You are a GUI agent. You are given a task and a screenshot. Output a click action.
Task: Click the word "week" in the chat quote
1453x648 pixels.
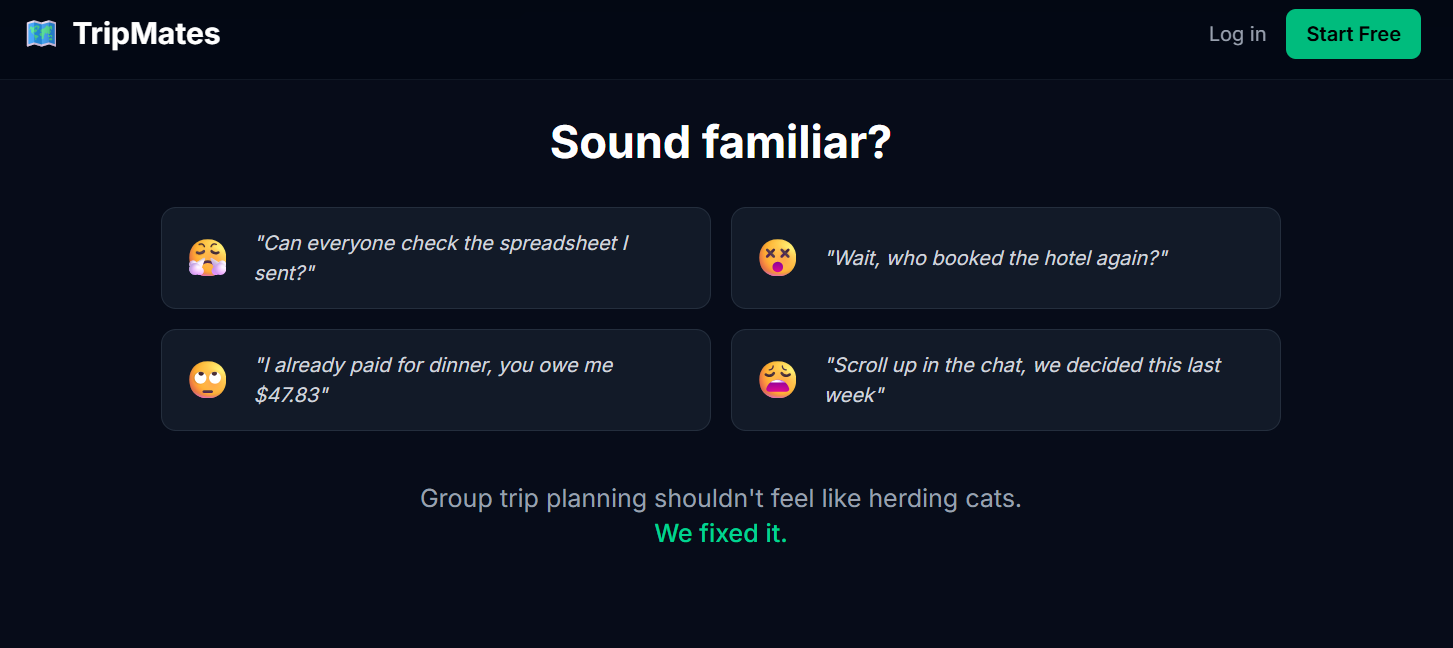click(854, 395)
